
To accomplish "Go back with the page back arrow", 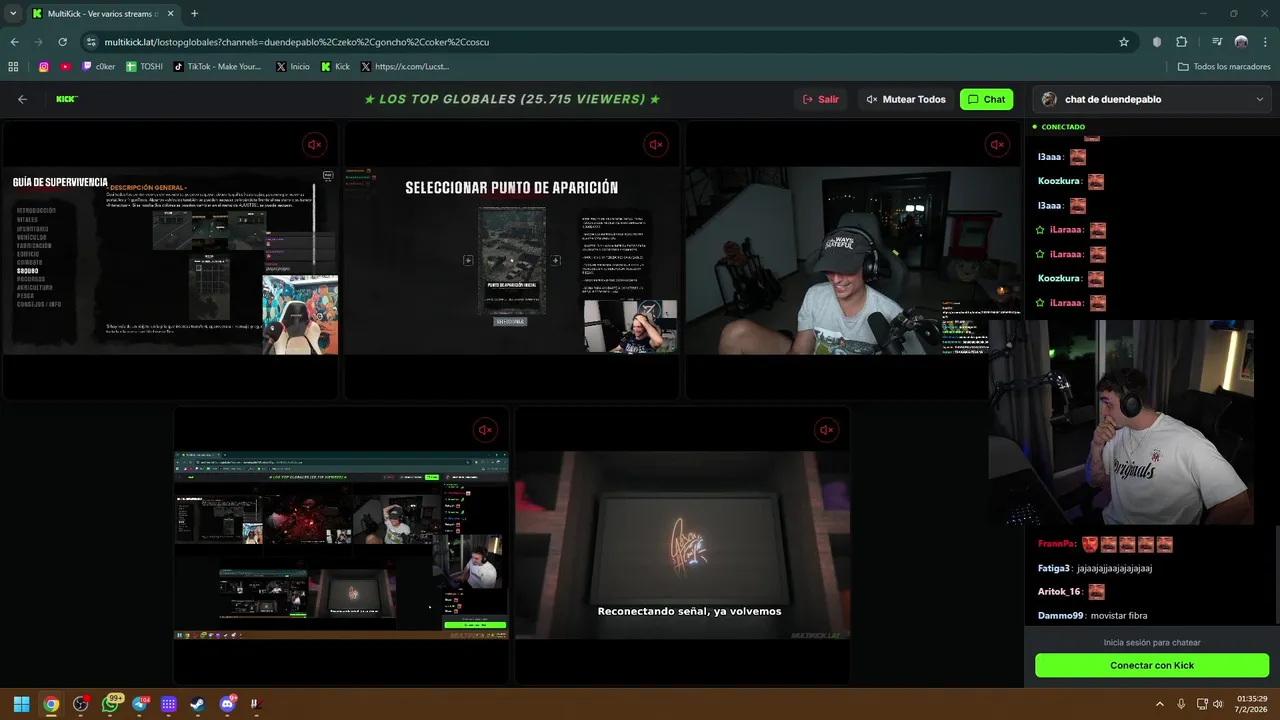I will pyautogui.click(x=22, y=99).
